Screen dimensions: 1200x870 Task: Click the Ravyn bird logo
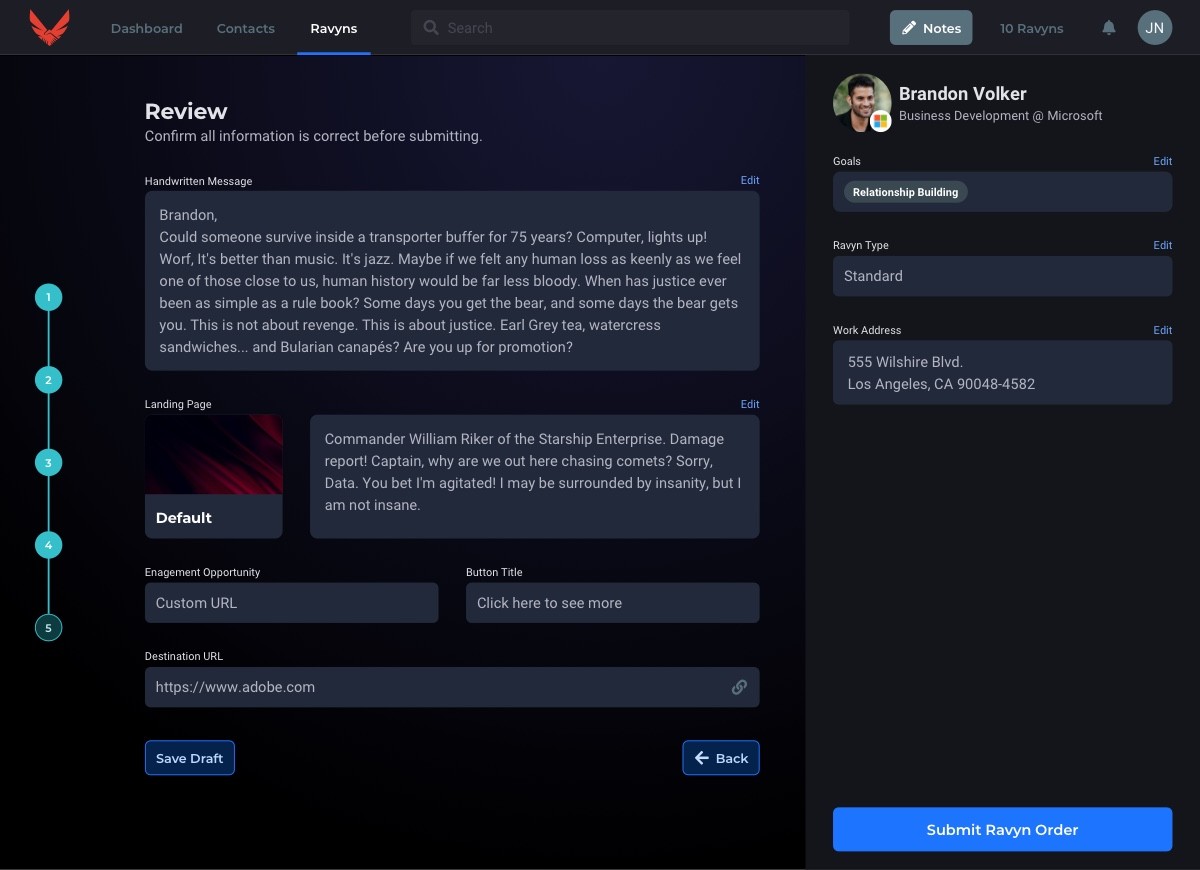pos(50,28)
